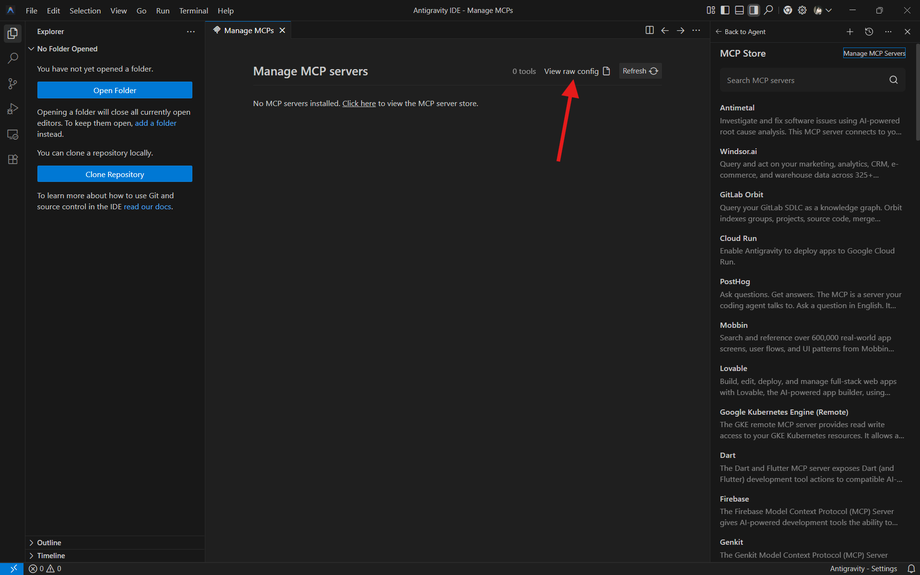Select the PostHog MCP server

coord(811,294)
